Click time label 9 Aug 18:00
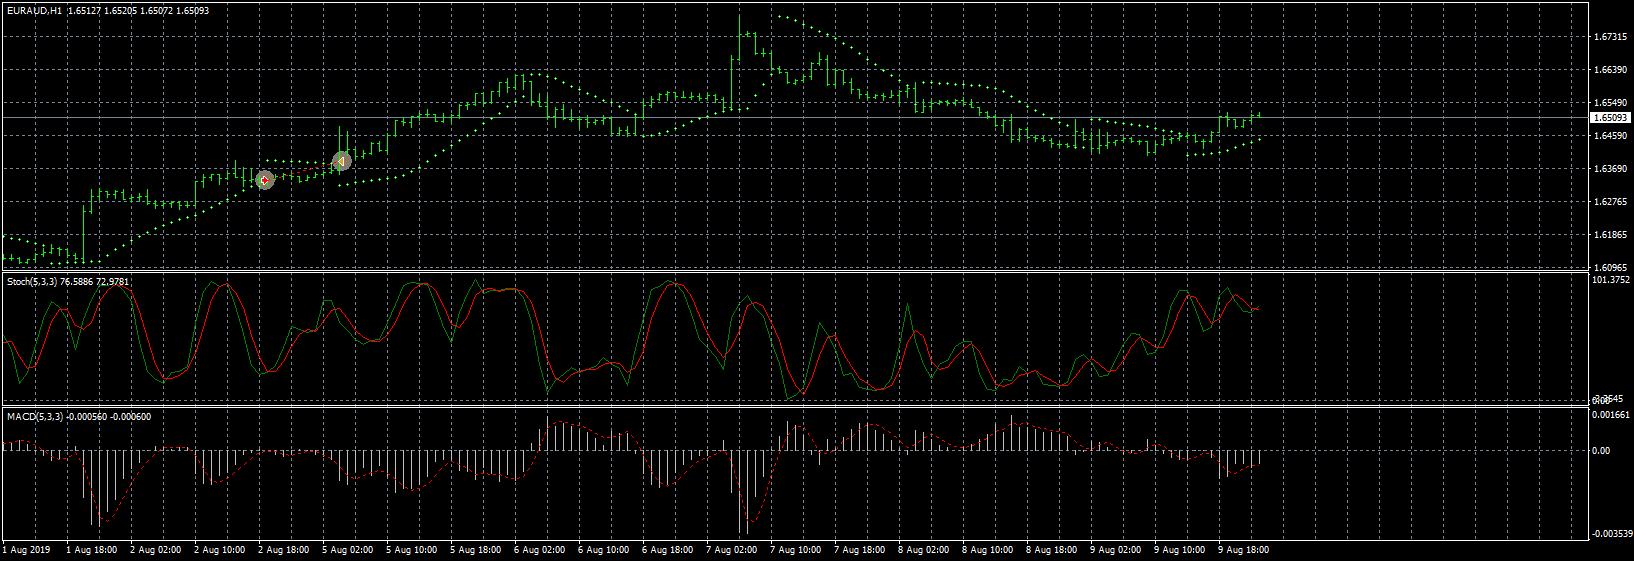1634x561 pixels. click(1244, 550)
